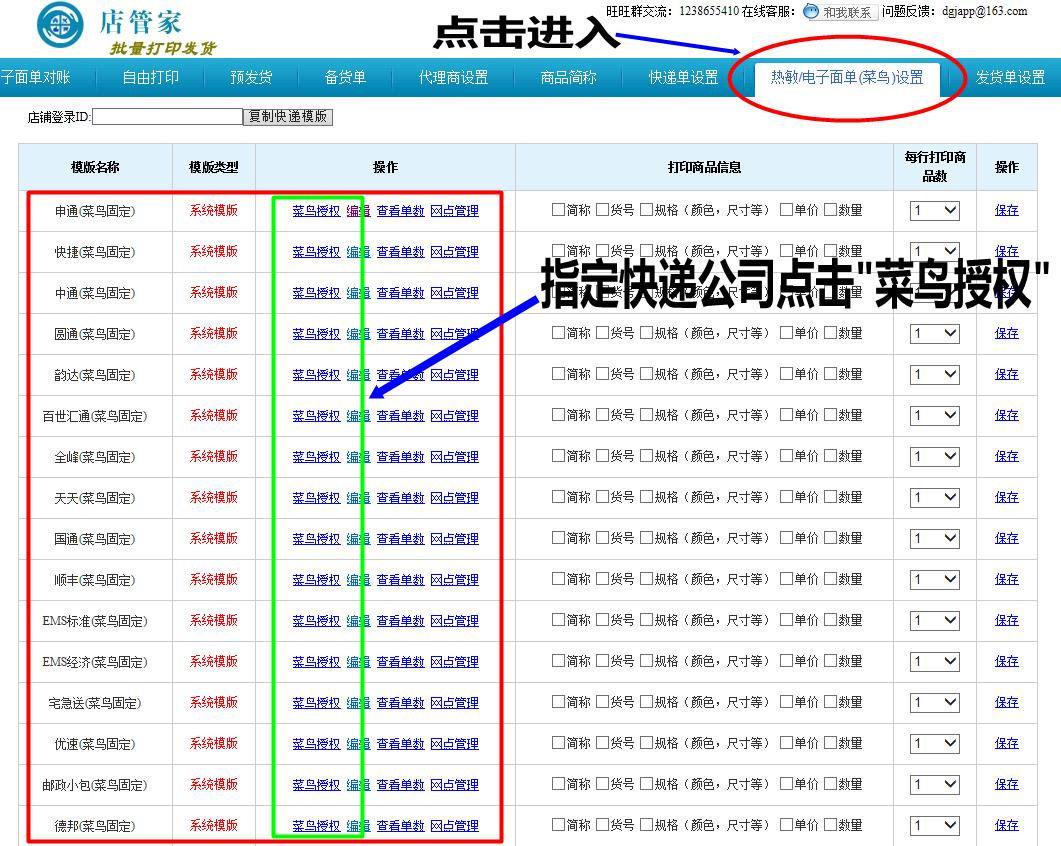Open items-per-row dropdown for 宅急送 row

click(x=934, y=703)
